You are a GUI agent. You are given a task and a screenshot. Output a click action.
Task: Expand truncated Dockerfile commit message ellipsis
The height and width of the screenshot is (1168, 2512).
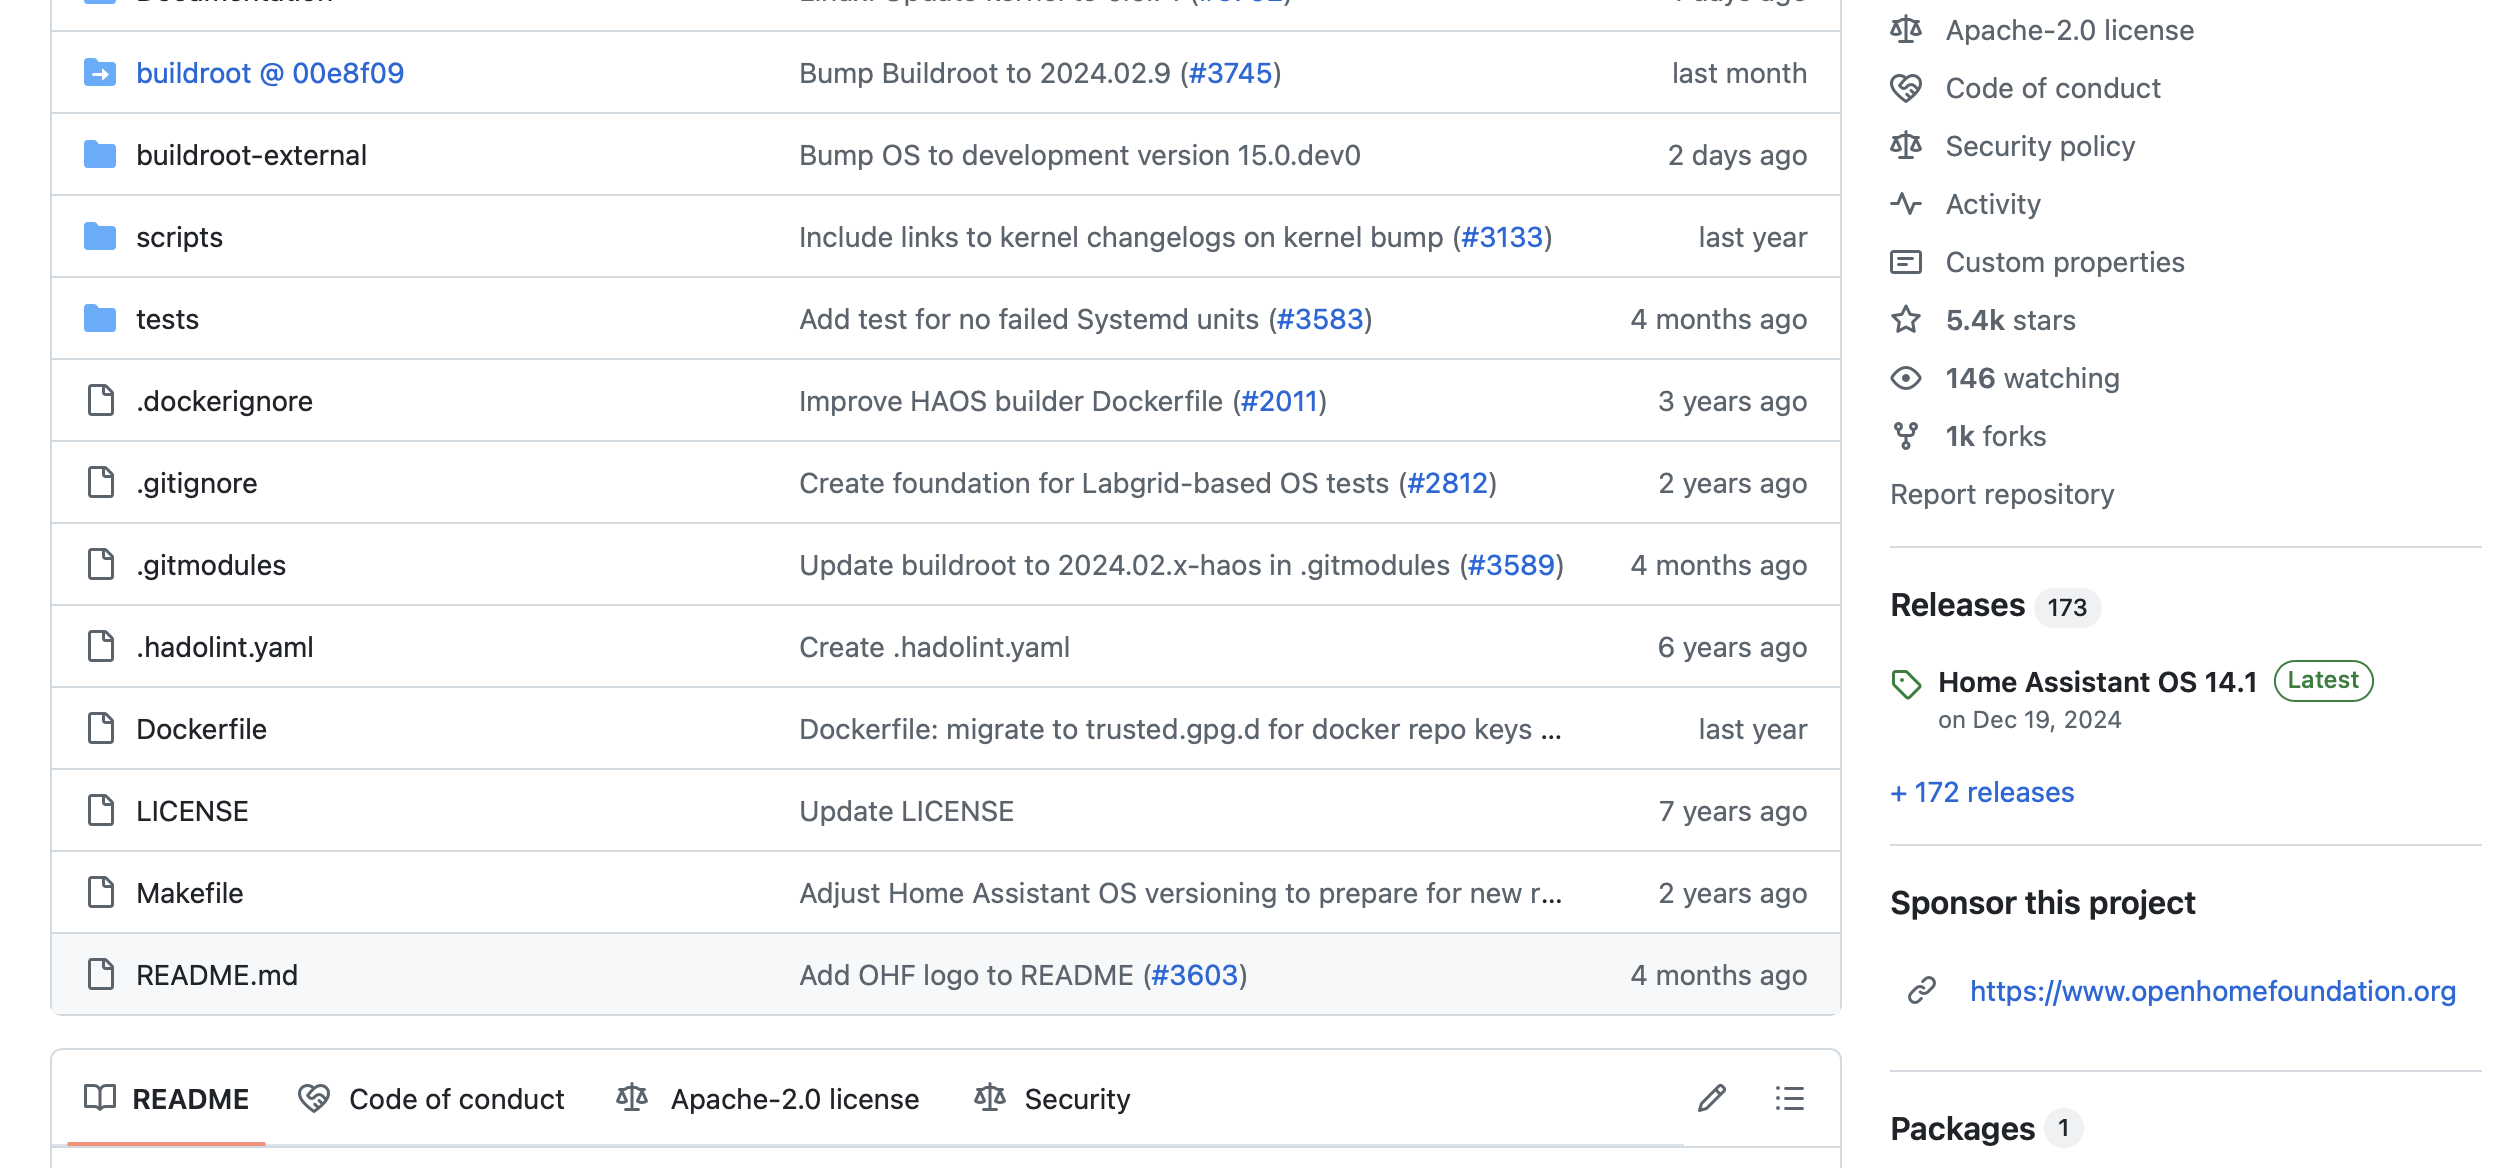tap(1551, 730)
